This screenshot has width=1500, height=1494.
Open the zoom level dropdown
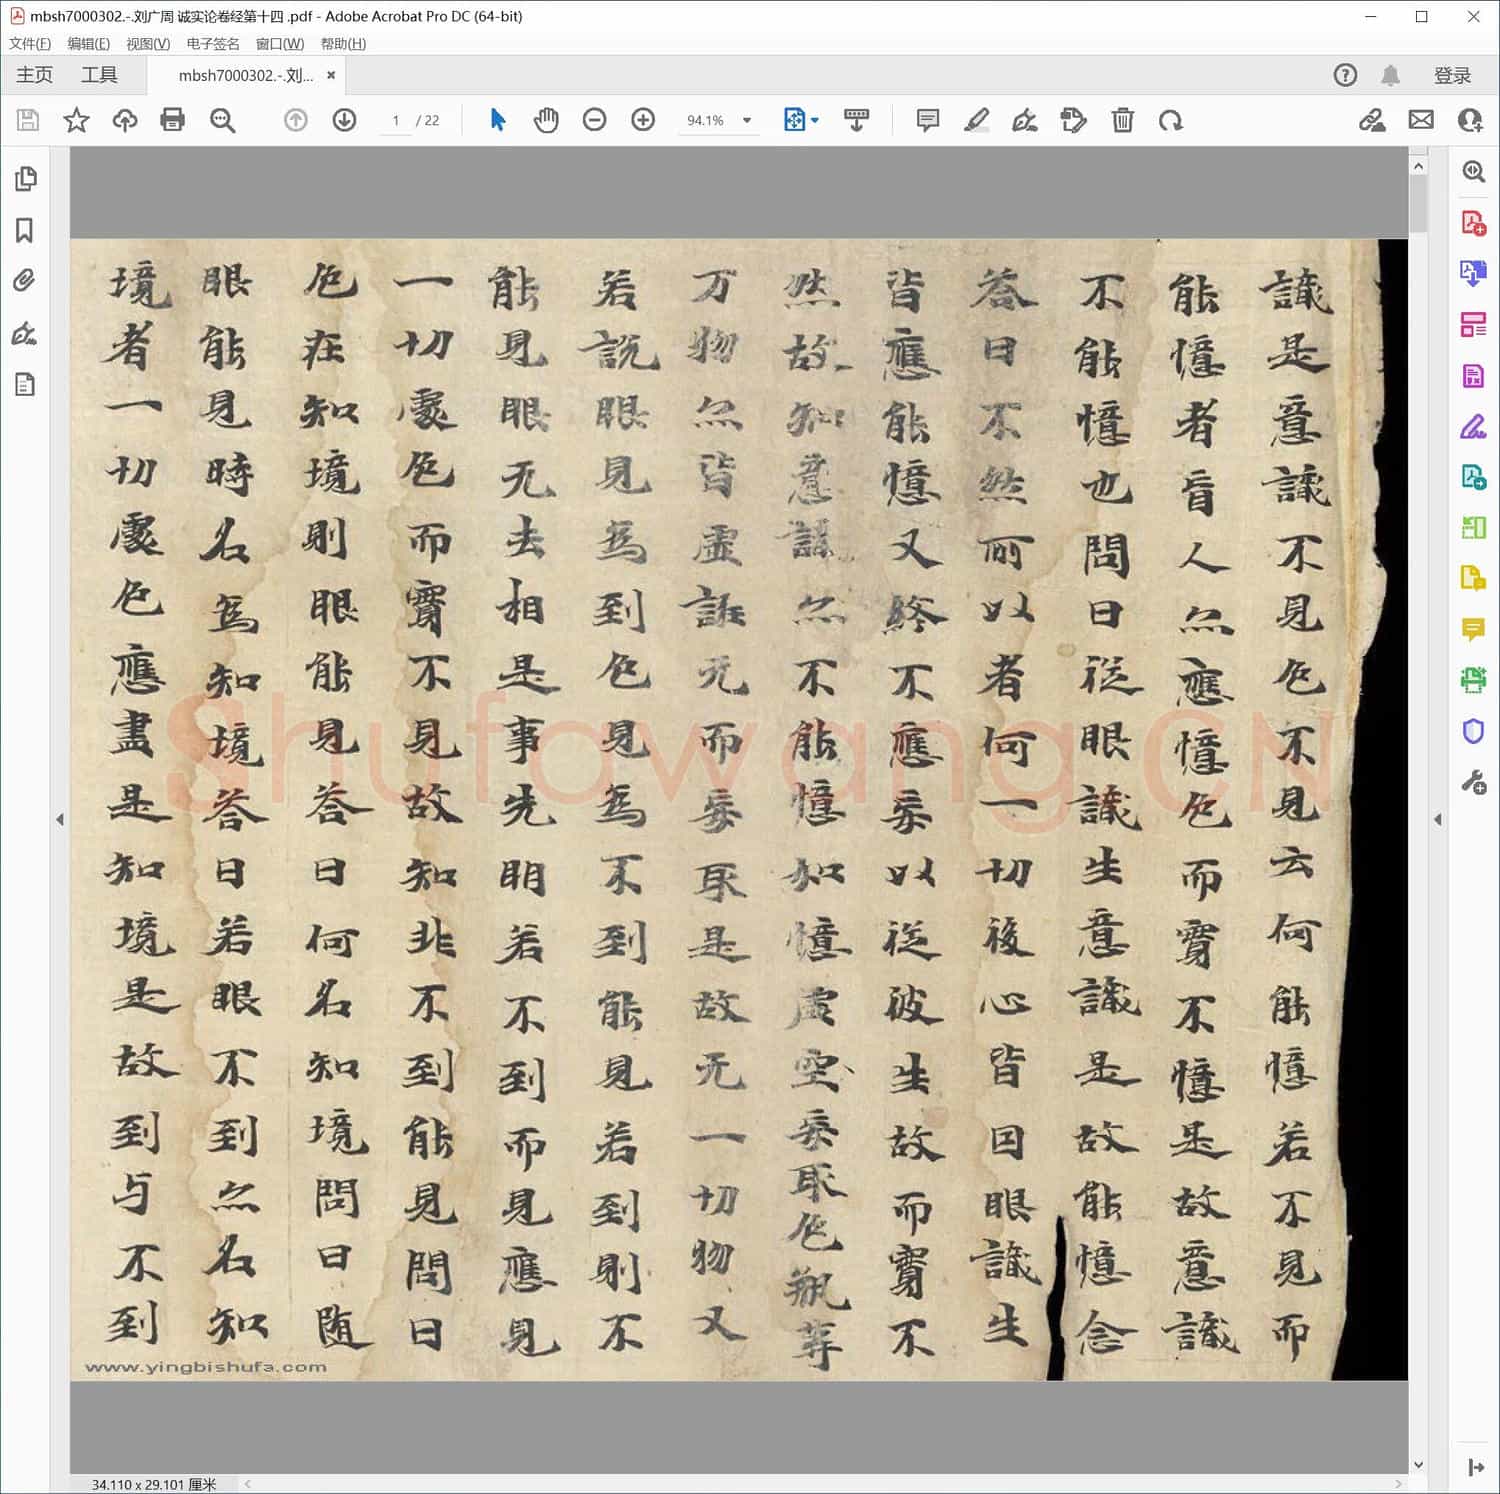[x=746, y=120]
